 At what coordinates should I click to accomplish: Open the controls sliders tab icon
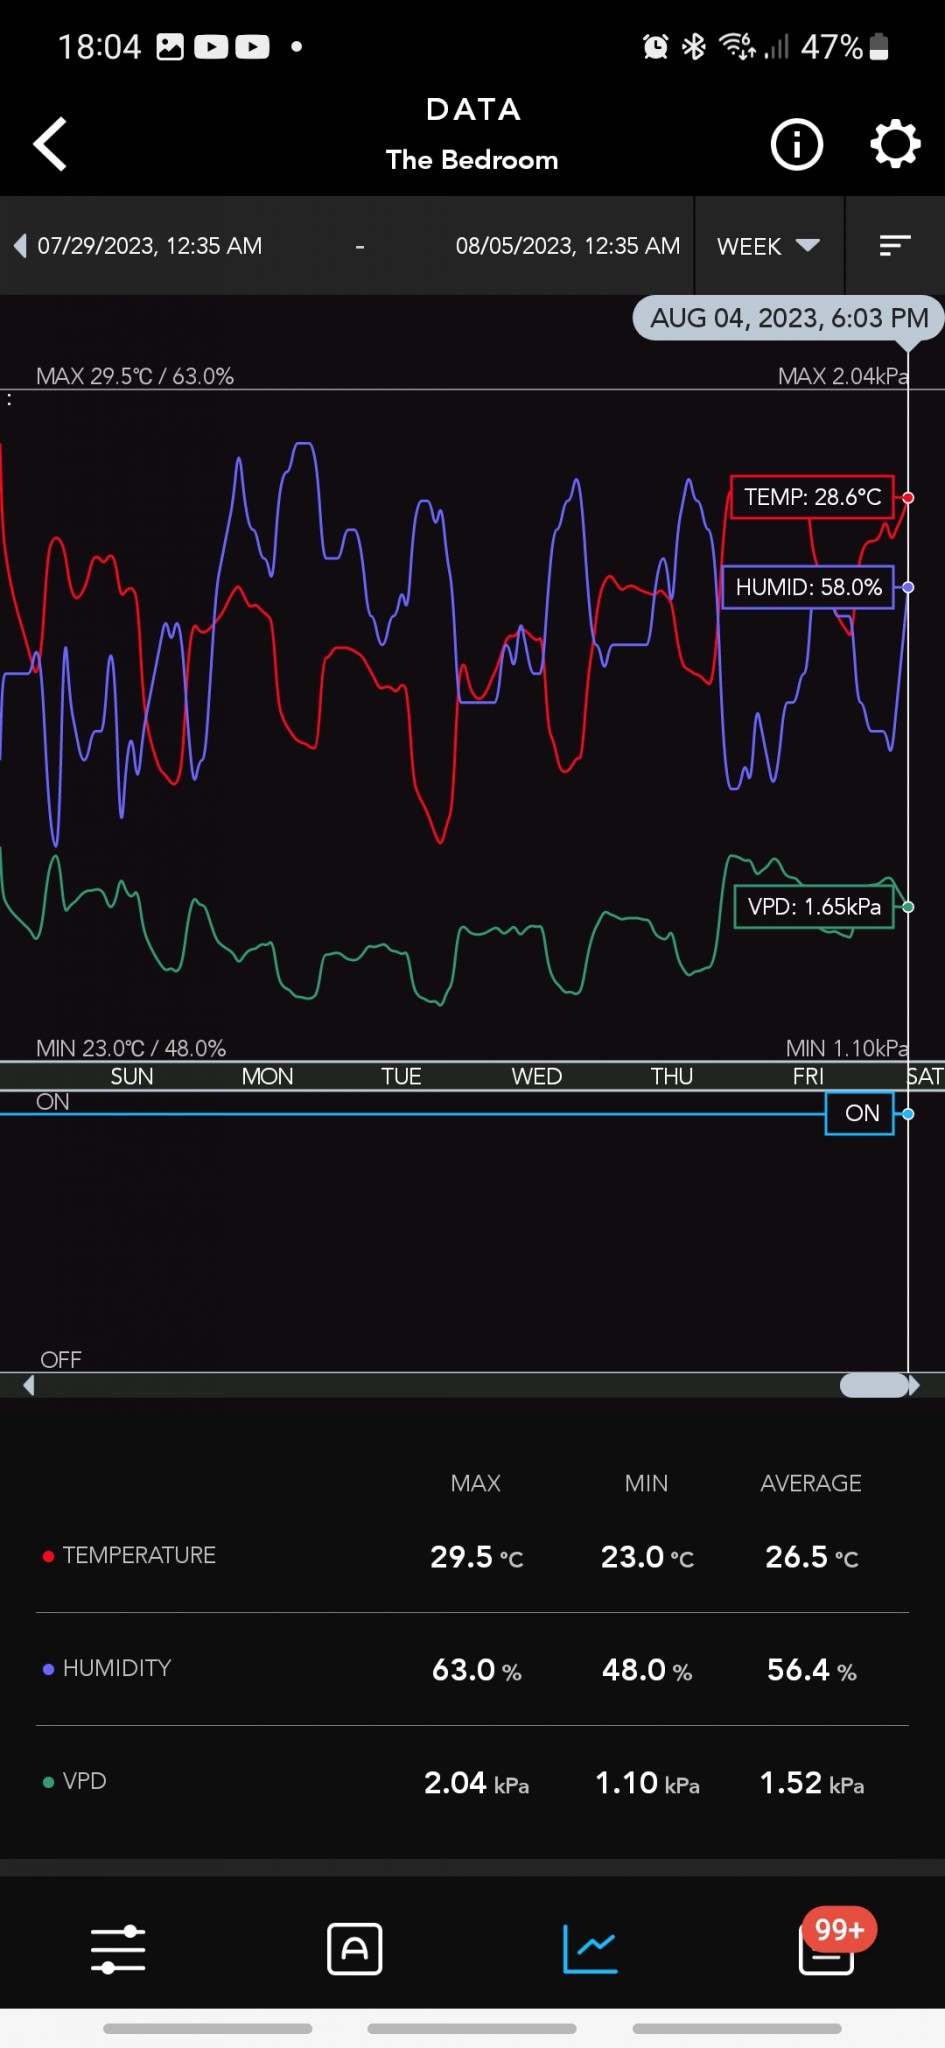click(118, 1949)
